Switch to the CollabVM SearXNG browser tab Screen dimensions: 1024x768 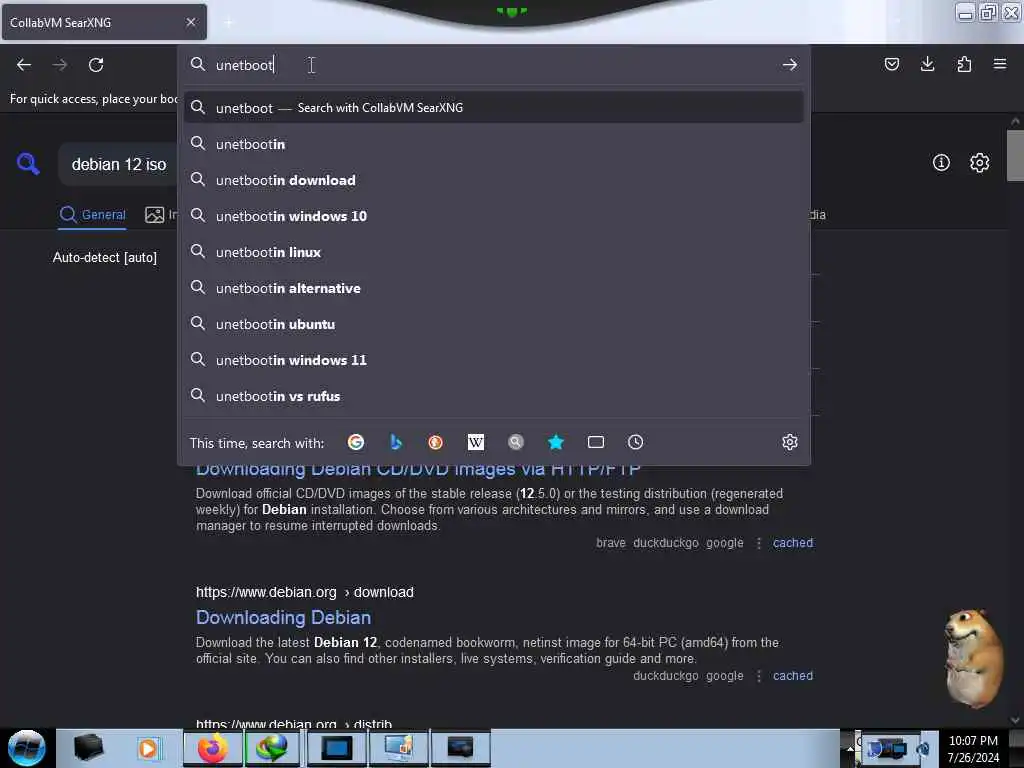104,22
